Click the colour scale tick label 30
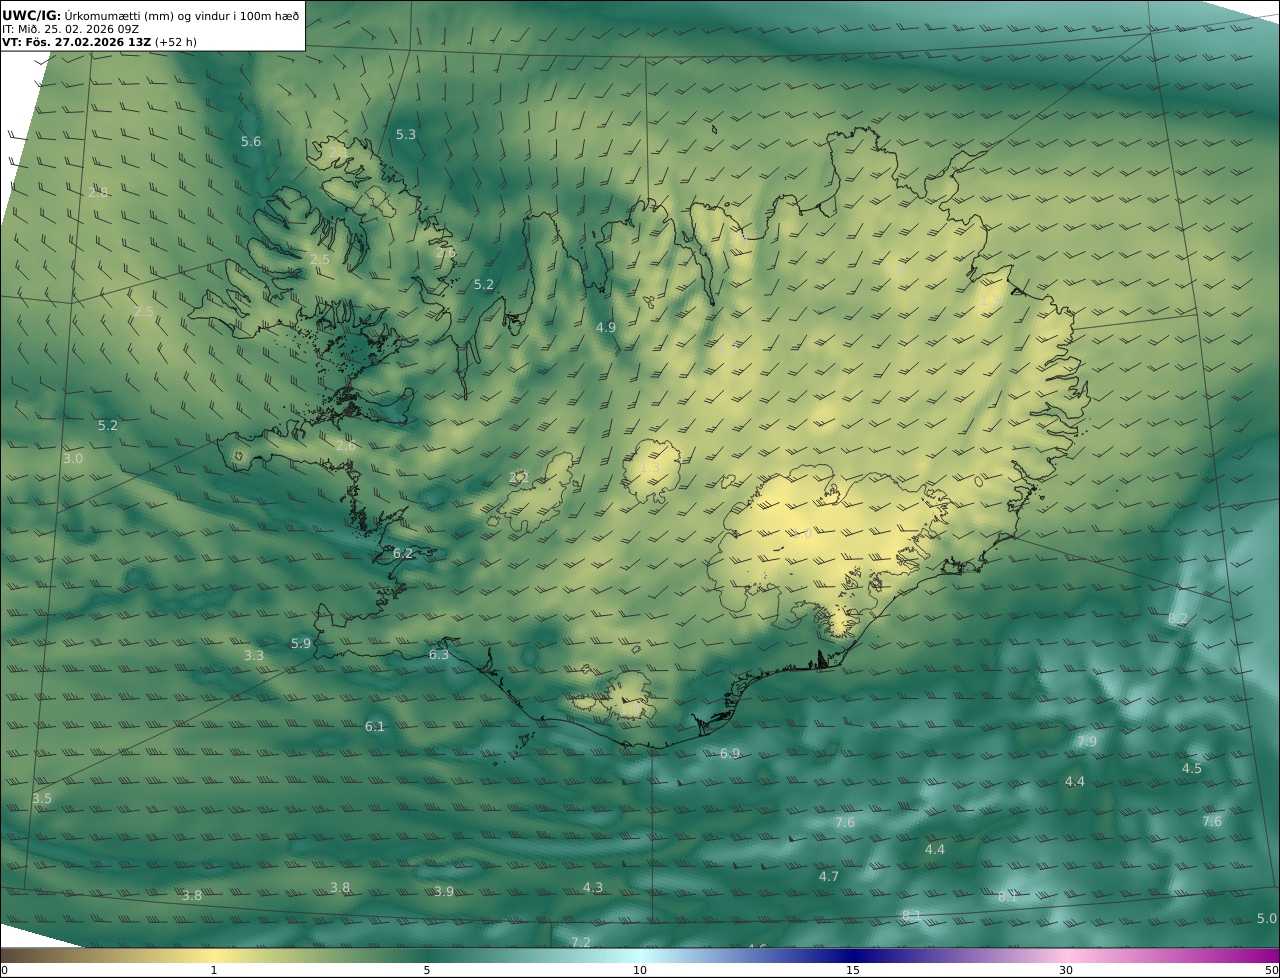The image size is (1280, 978). (1066, 970)
